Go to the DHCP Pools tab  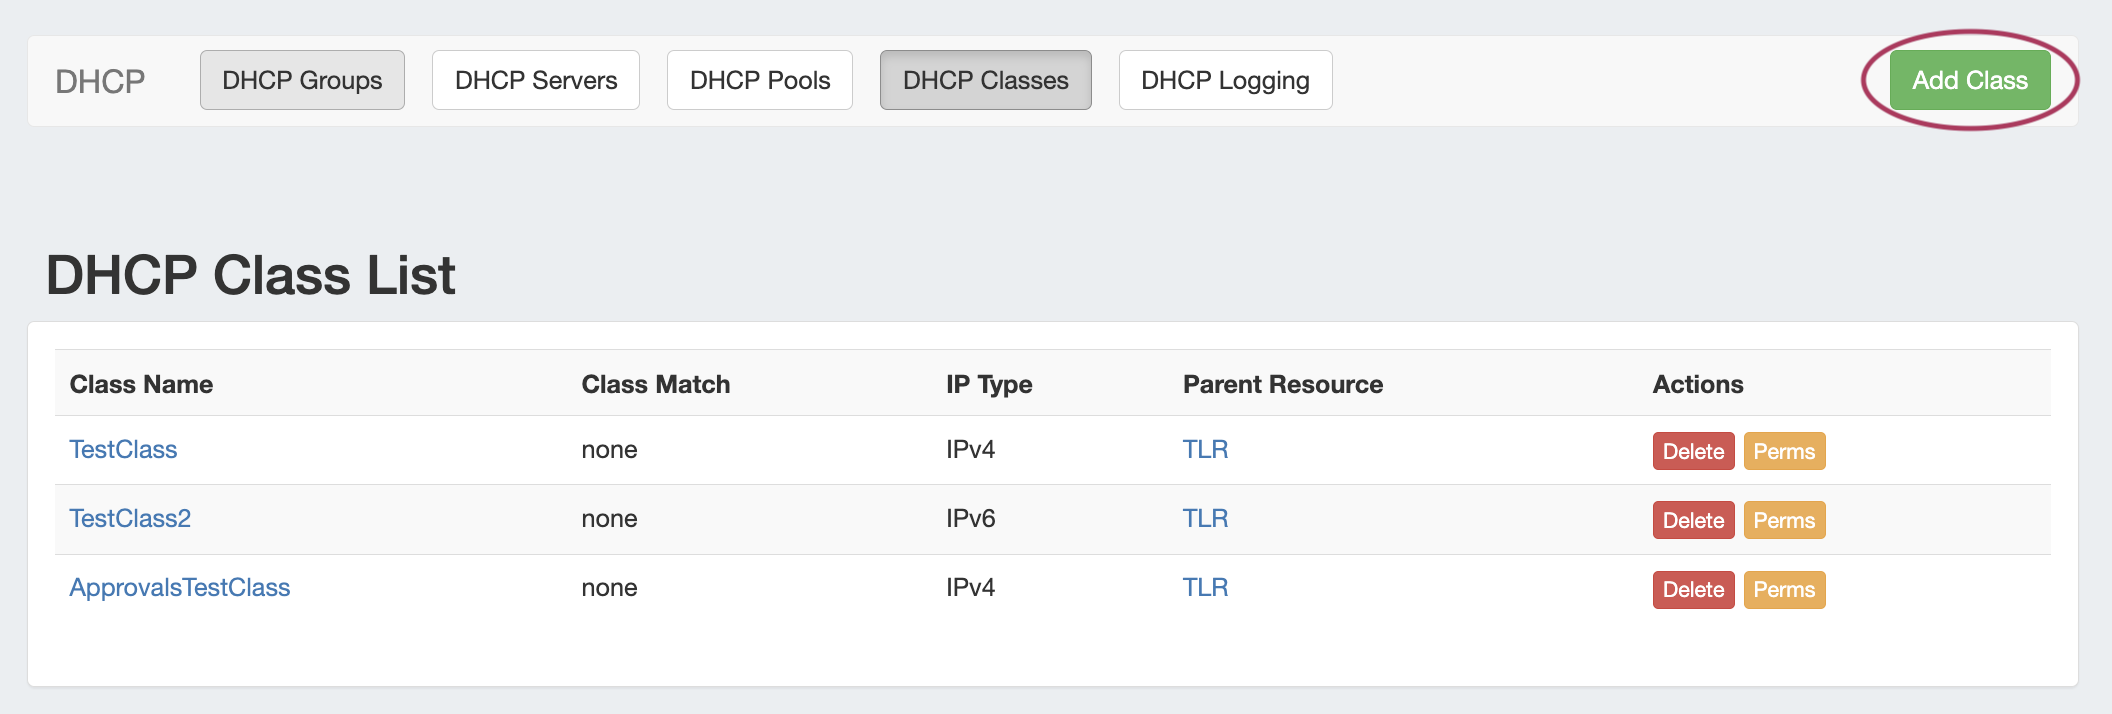point(760,80)
